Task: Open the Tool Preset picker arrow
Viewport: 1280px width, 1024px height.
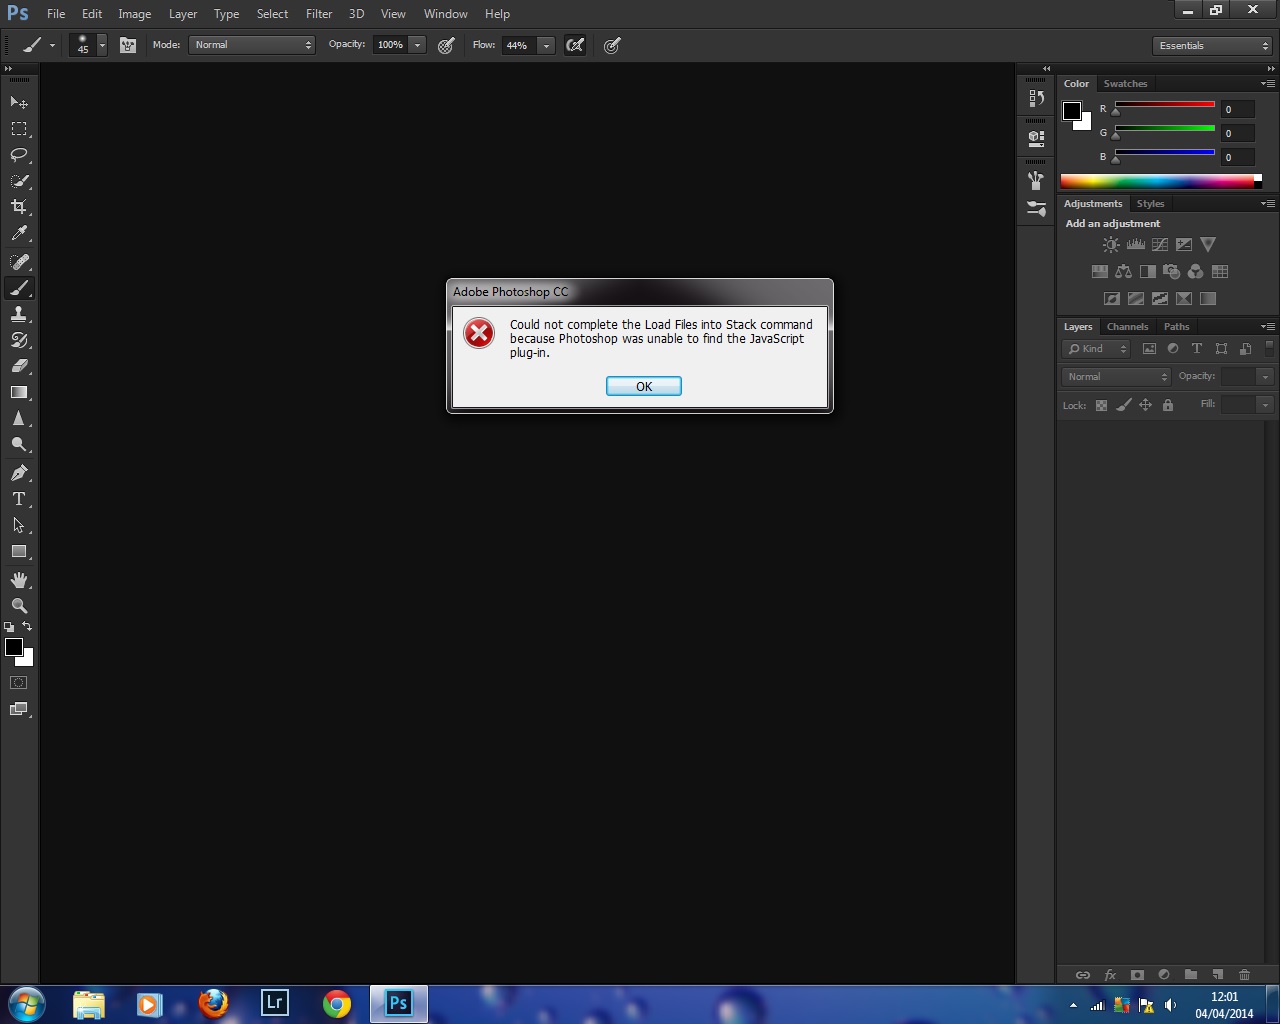Action: click(x=52, y=45)
